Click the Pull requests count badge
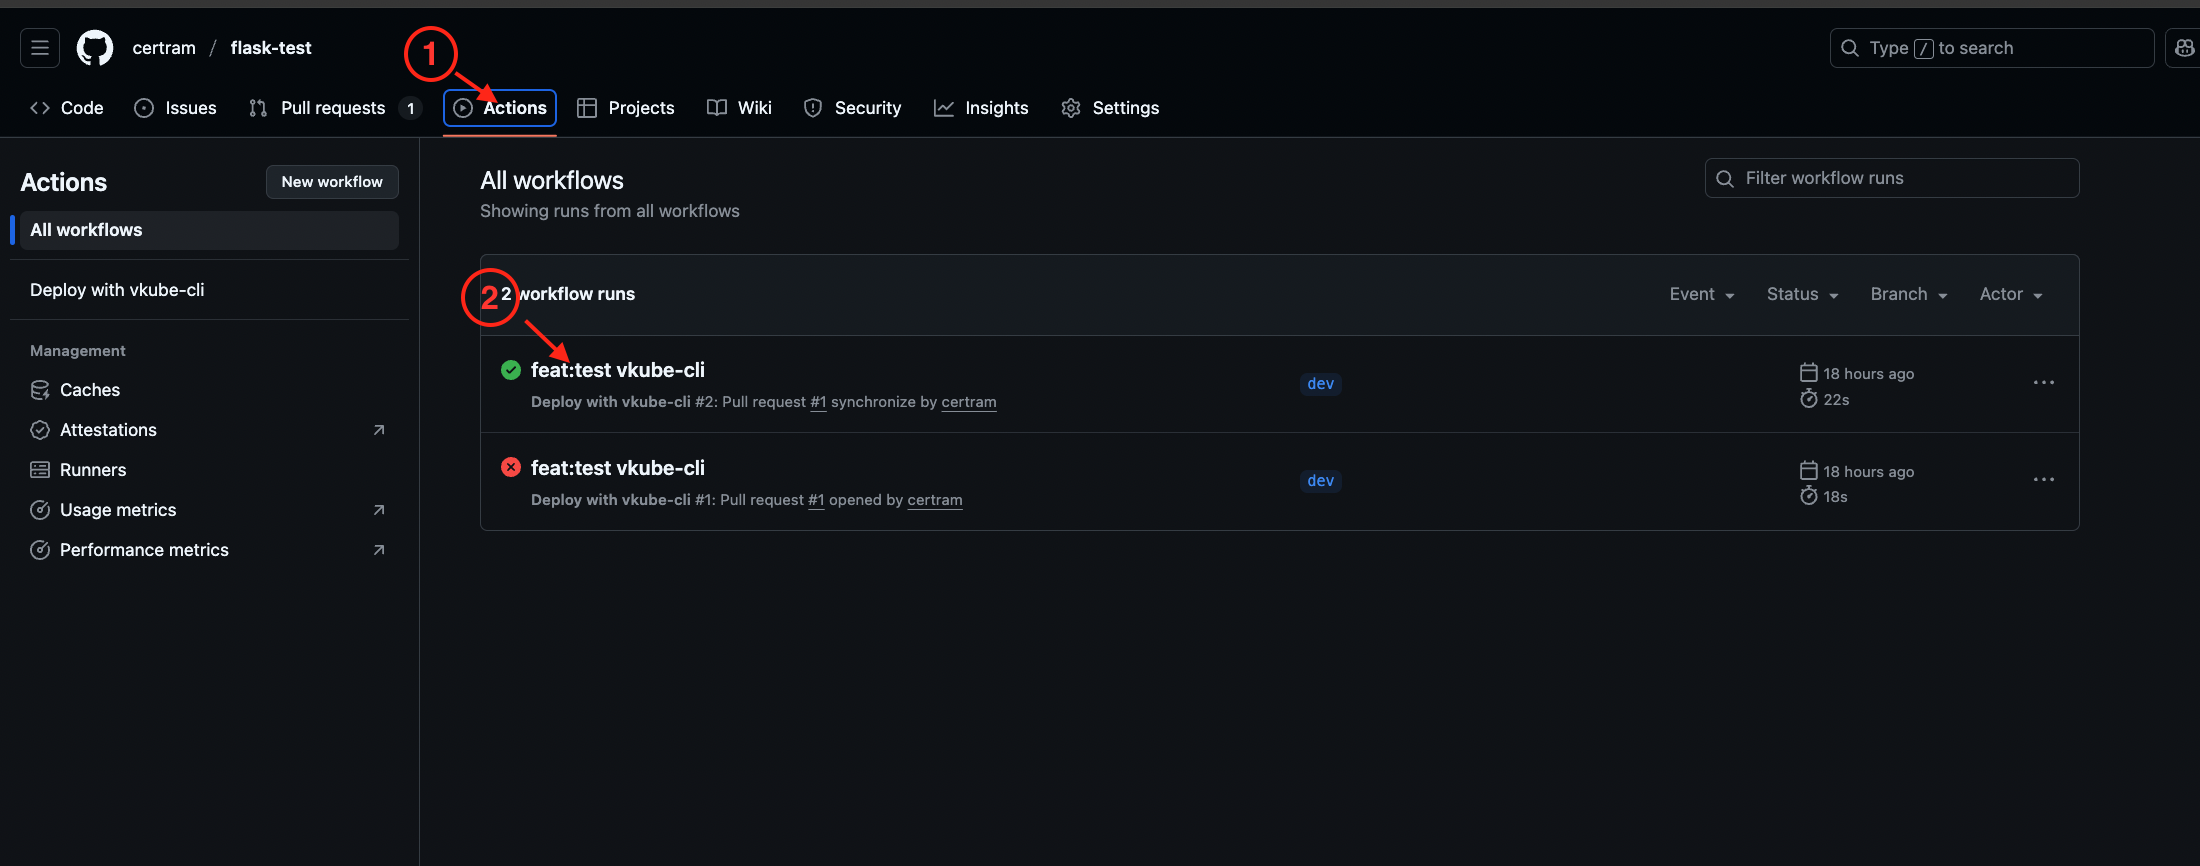Screen dimensions: 2200x866 (410, 108)
